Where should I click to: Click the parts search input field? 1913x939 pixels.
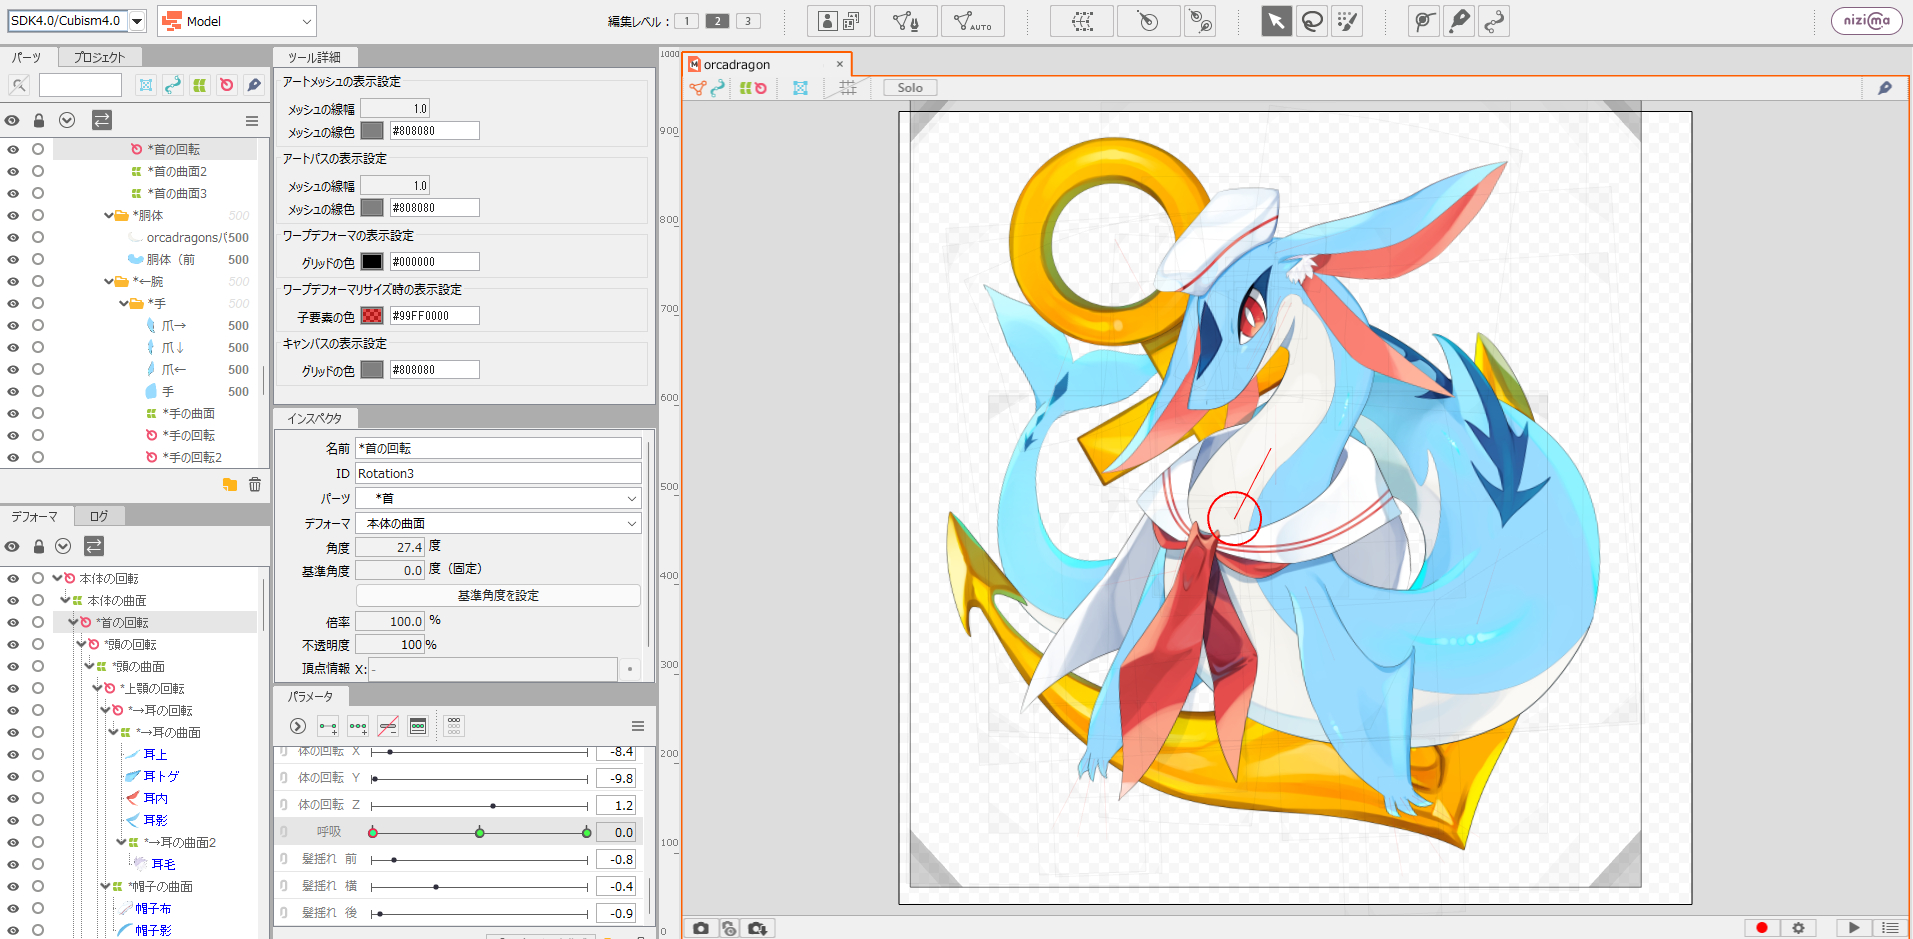(80, 85)
